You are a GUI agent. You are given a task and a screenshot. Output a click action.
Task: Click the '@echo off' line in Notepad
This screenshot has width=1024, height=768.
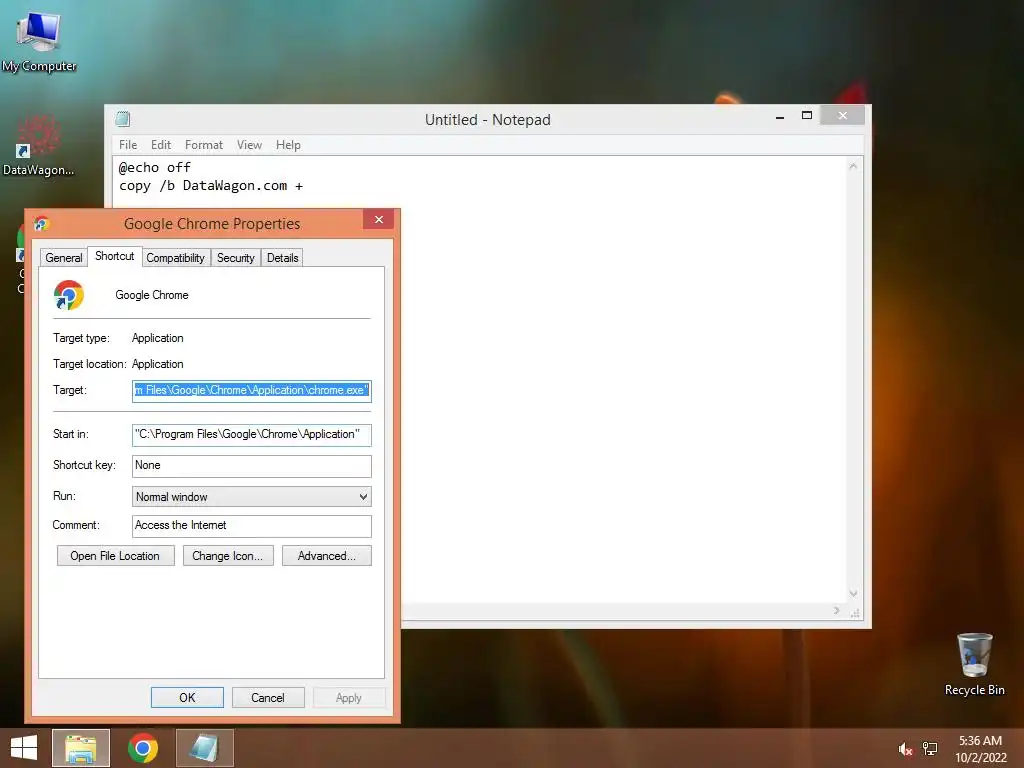155,168
